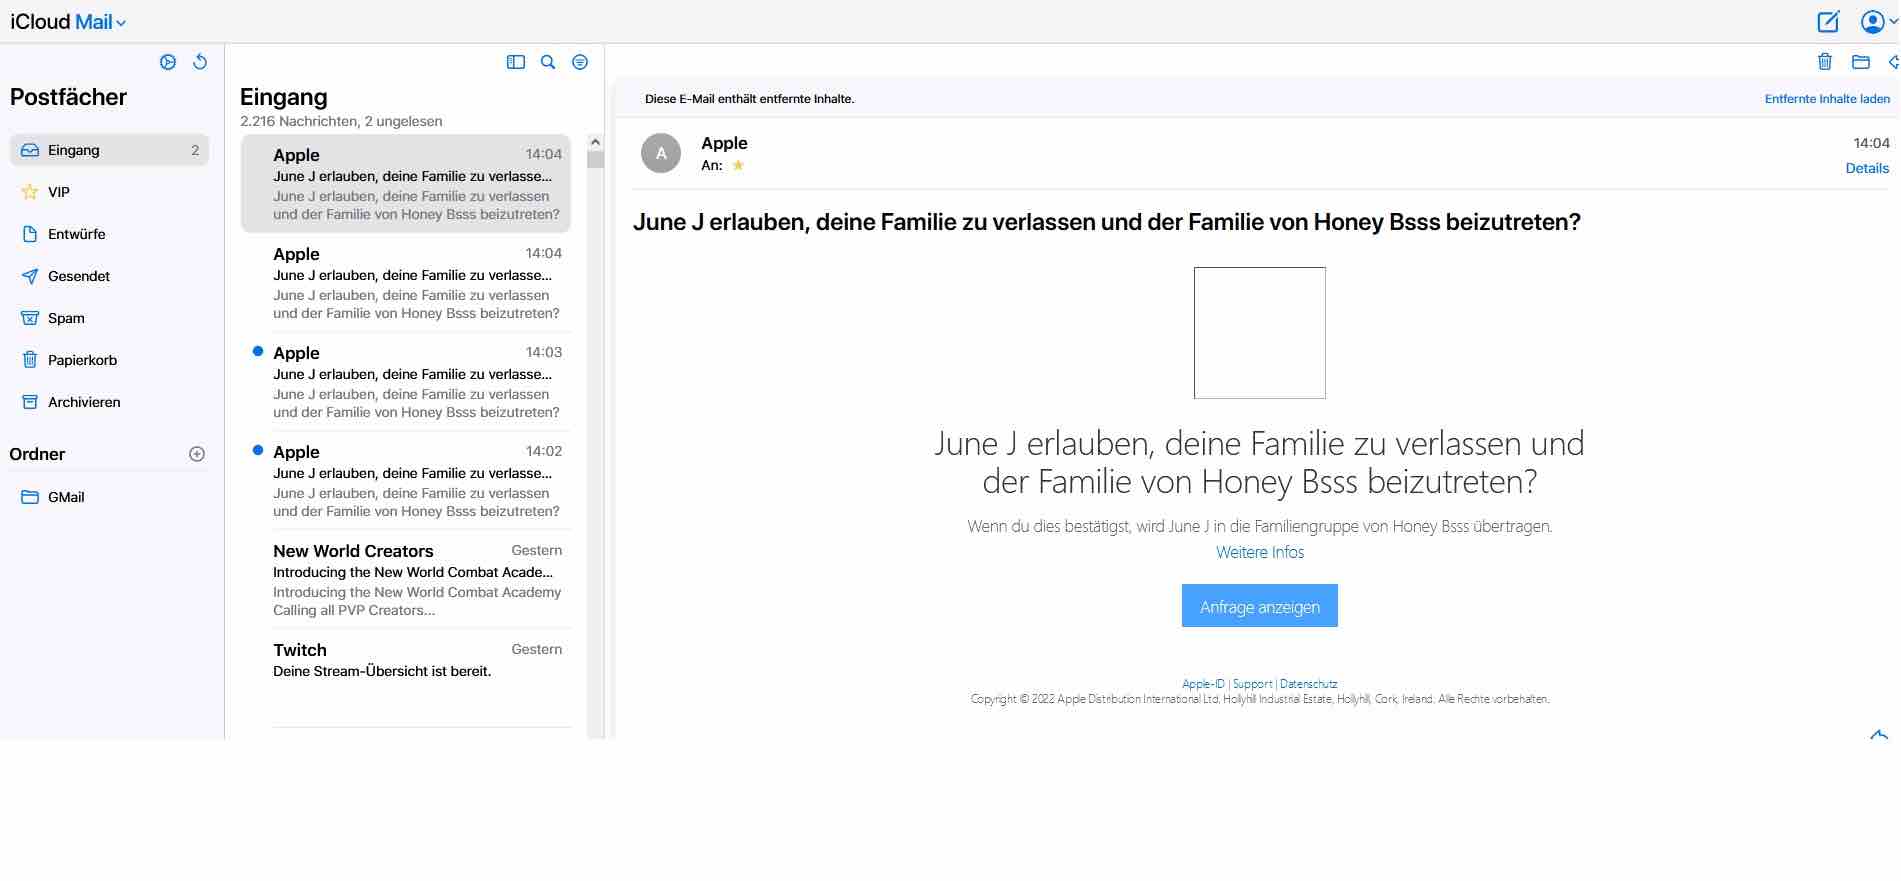This screenshot has height=881, width=1901.
Task: Open the Datenschutz footer link
Action: [1309, 684]
